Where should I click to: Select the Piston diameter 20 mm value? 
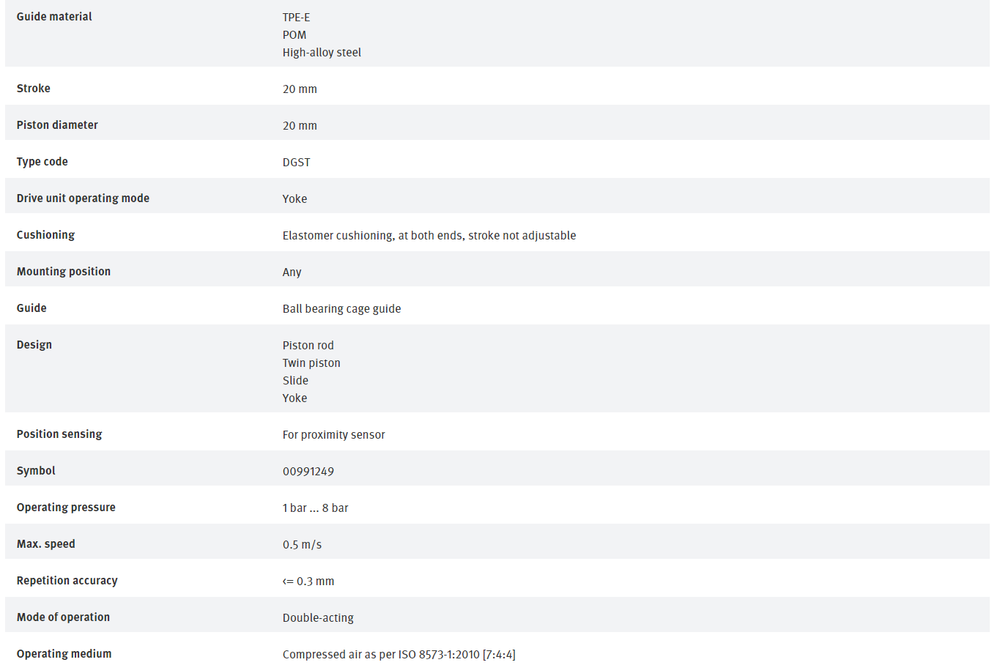300,126
